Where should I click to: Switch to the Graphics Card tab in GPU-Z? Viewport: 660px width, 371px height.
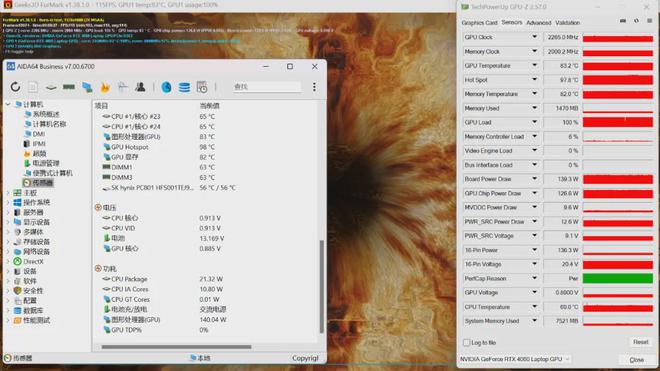479,23
